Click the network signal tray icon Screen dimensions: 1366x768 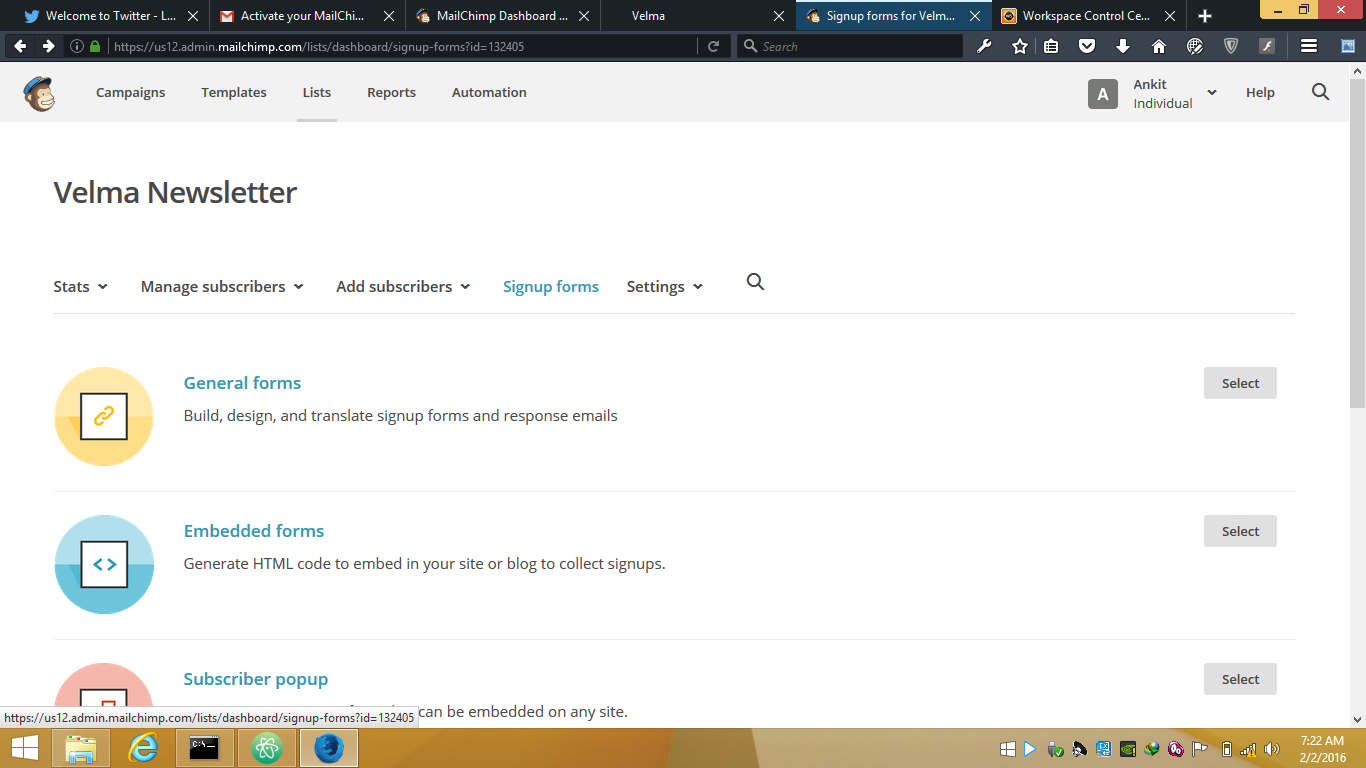tap(1248, 749)
